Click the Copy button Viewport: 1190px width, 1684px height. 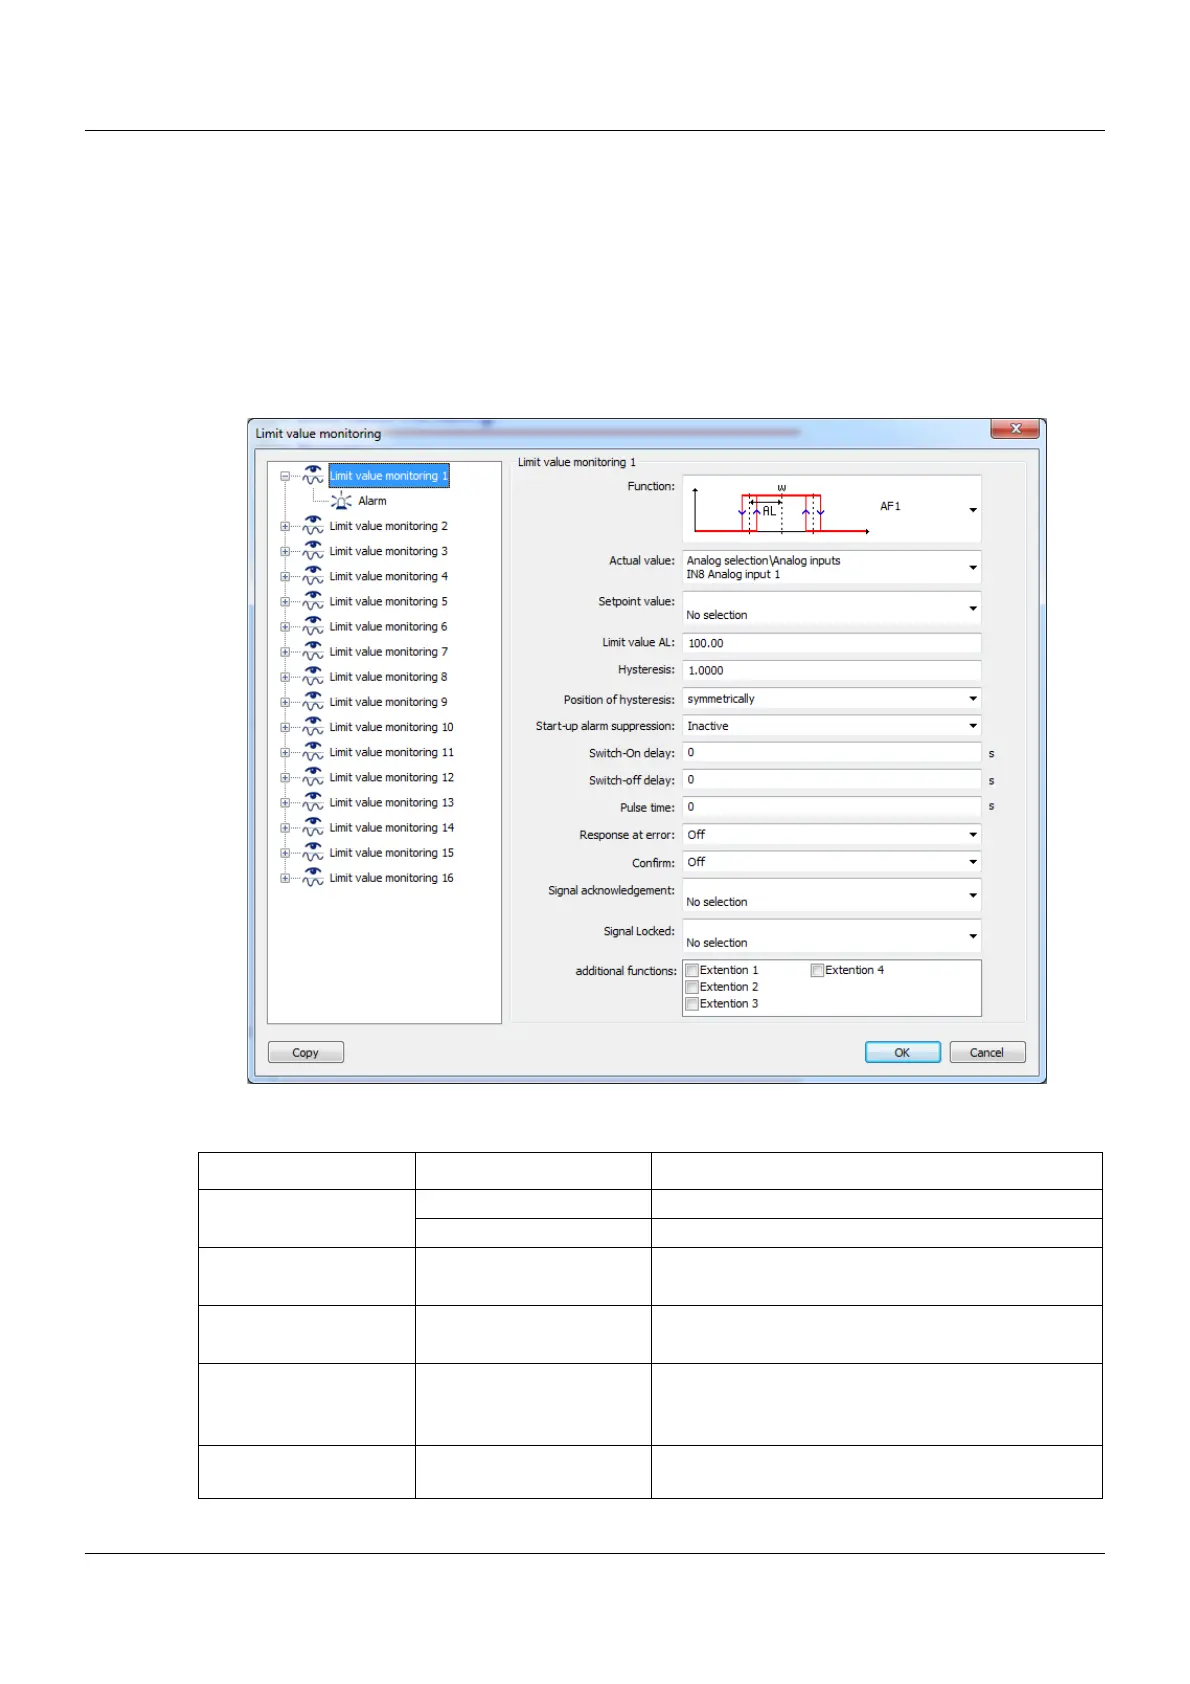[306, 1052]
